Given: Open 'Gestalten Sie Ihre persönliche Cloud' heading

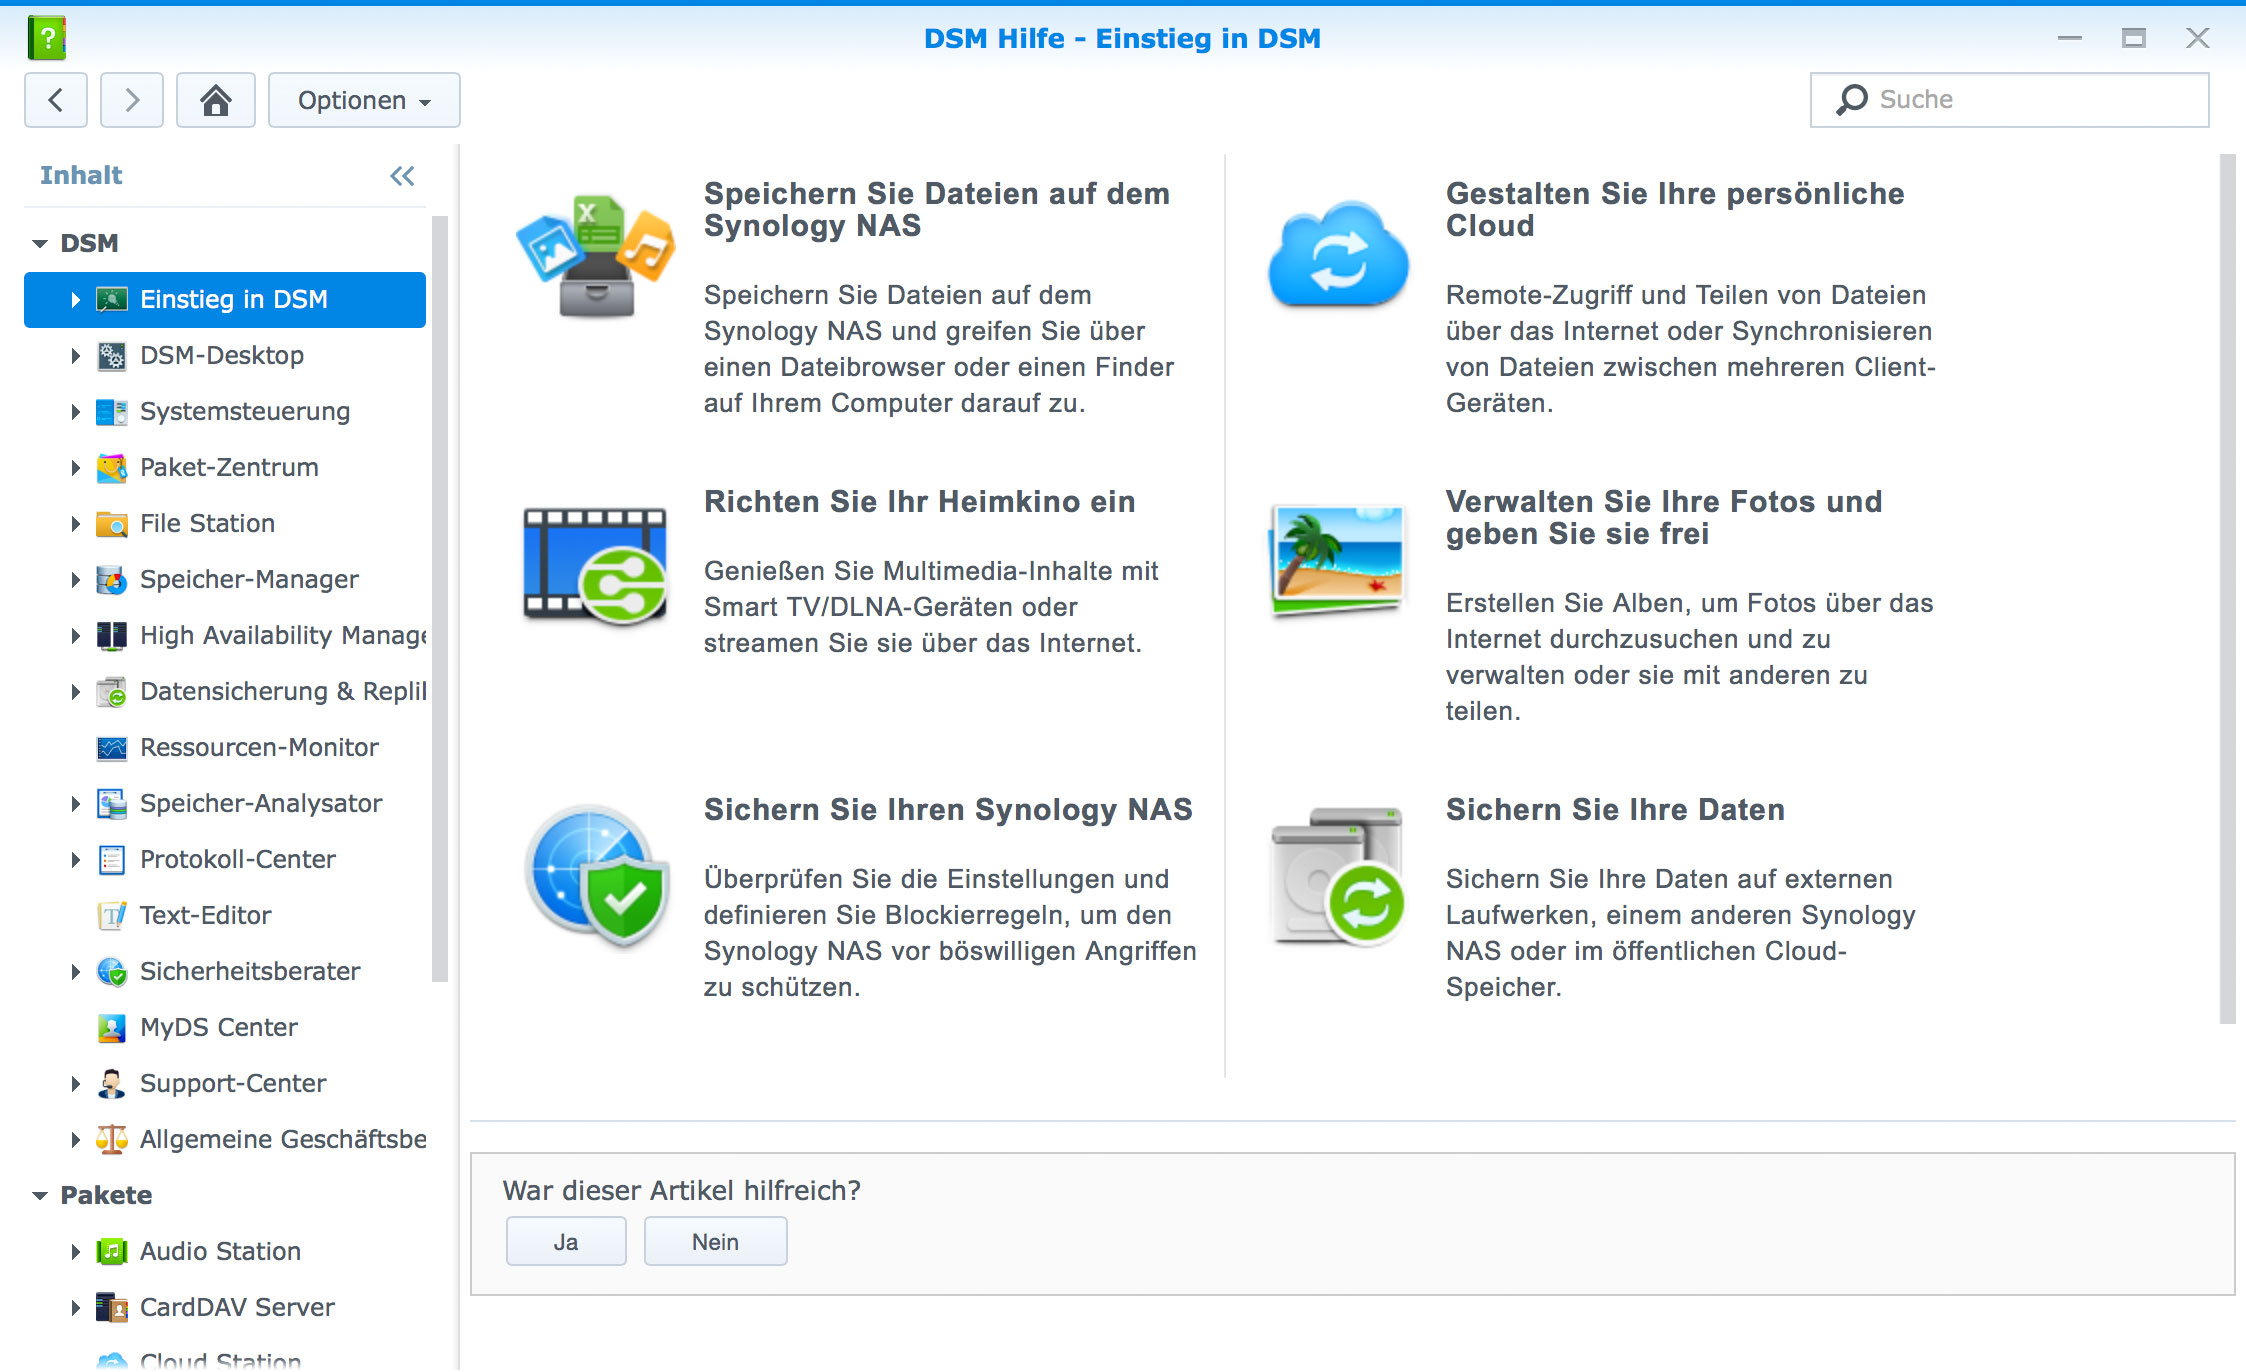Looking at the screenshot, I should click(x=1675, y=209).
